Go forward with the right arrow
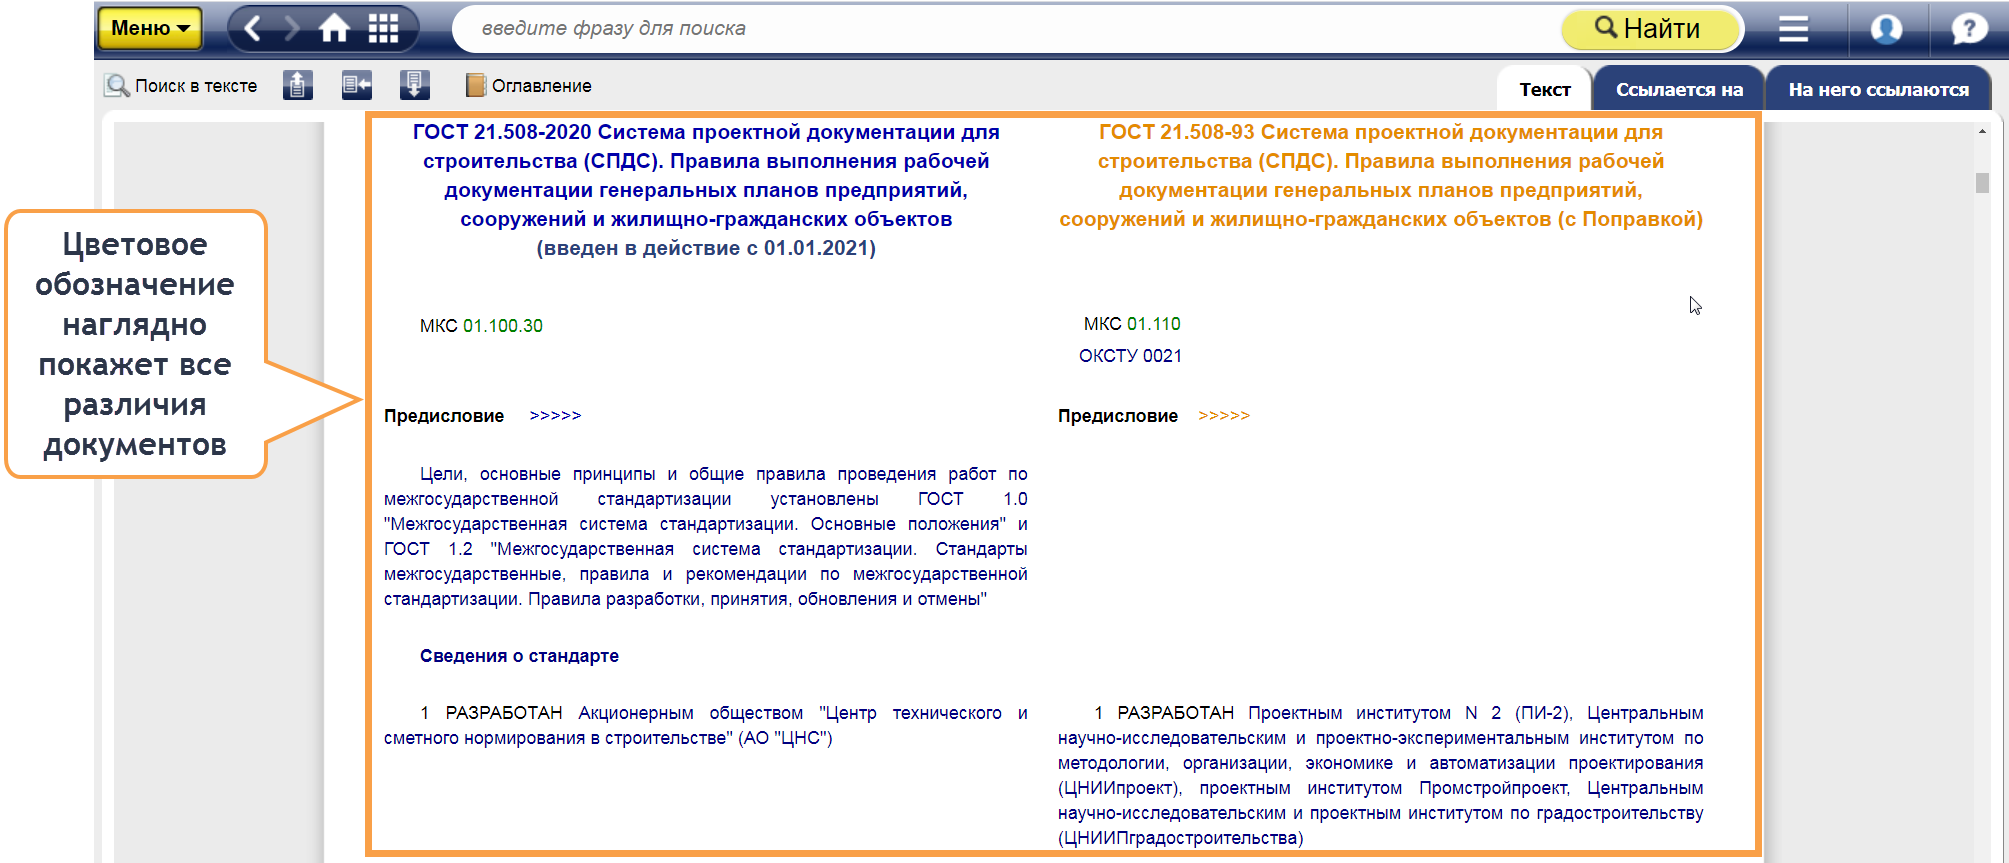 coord(292,28)
